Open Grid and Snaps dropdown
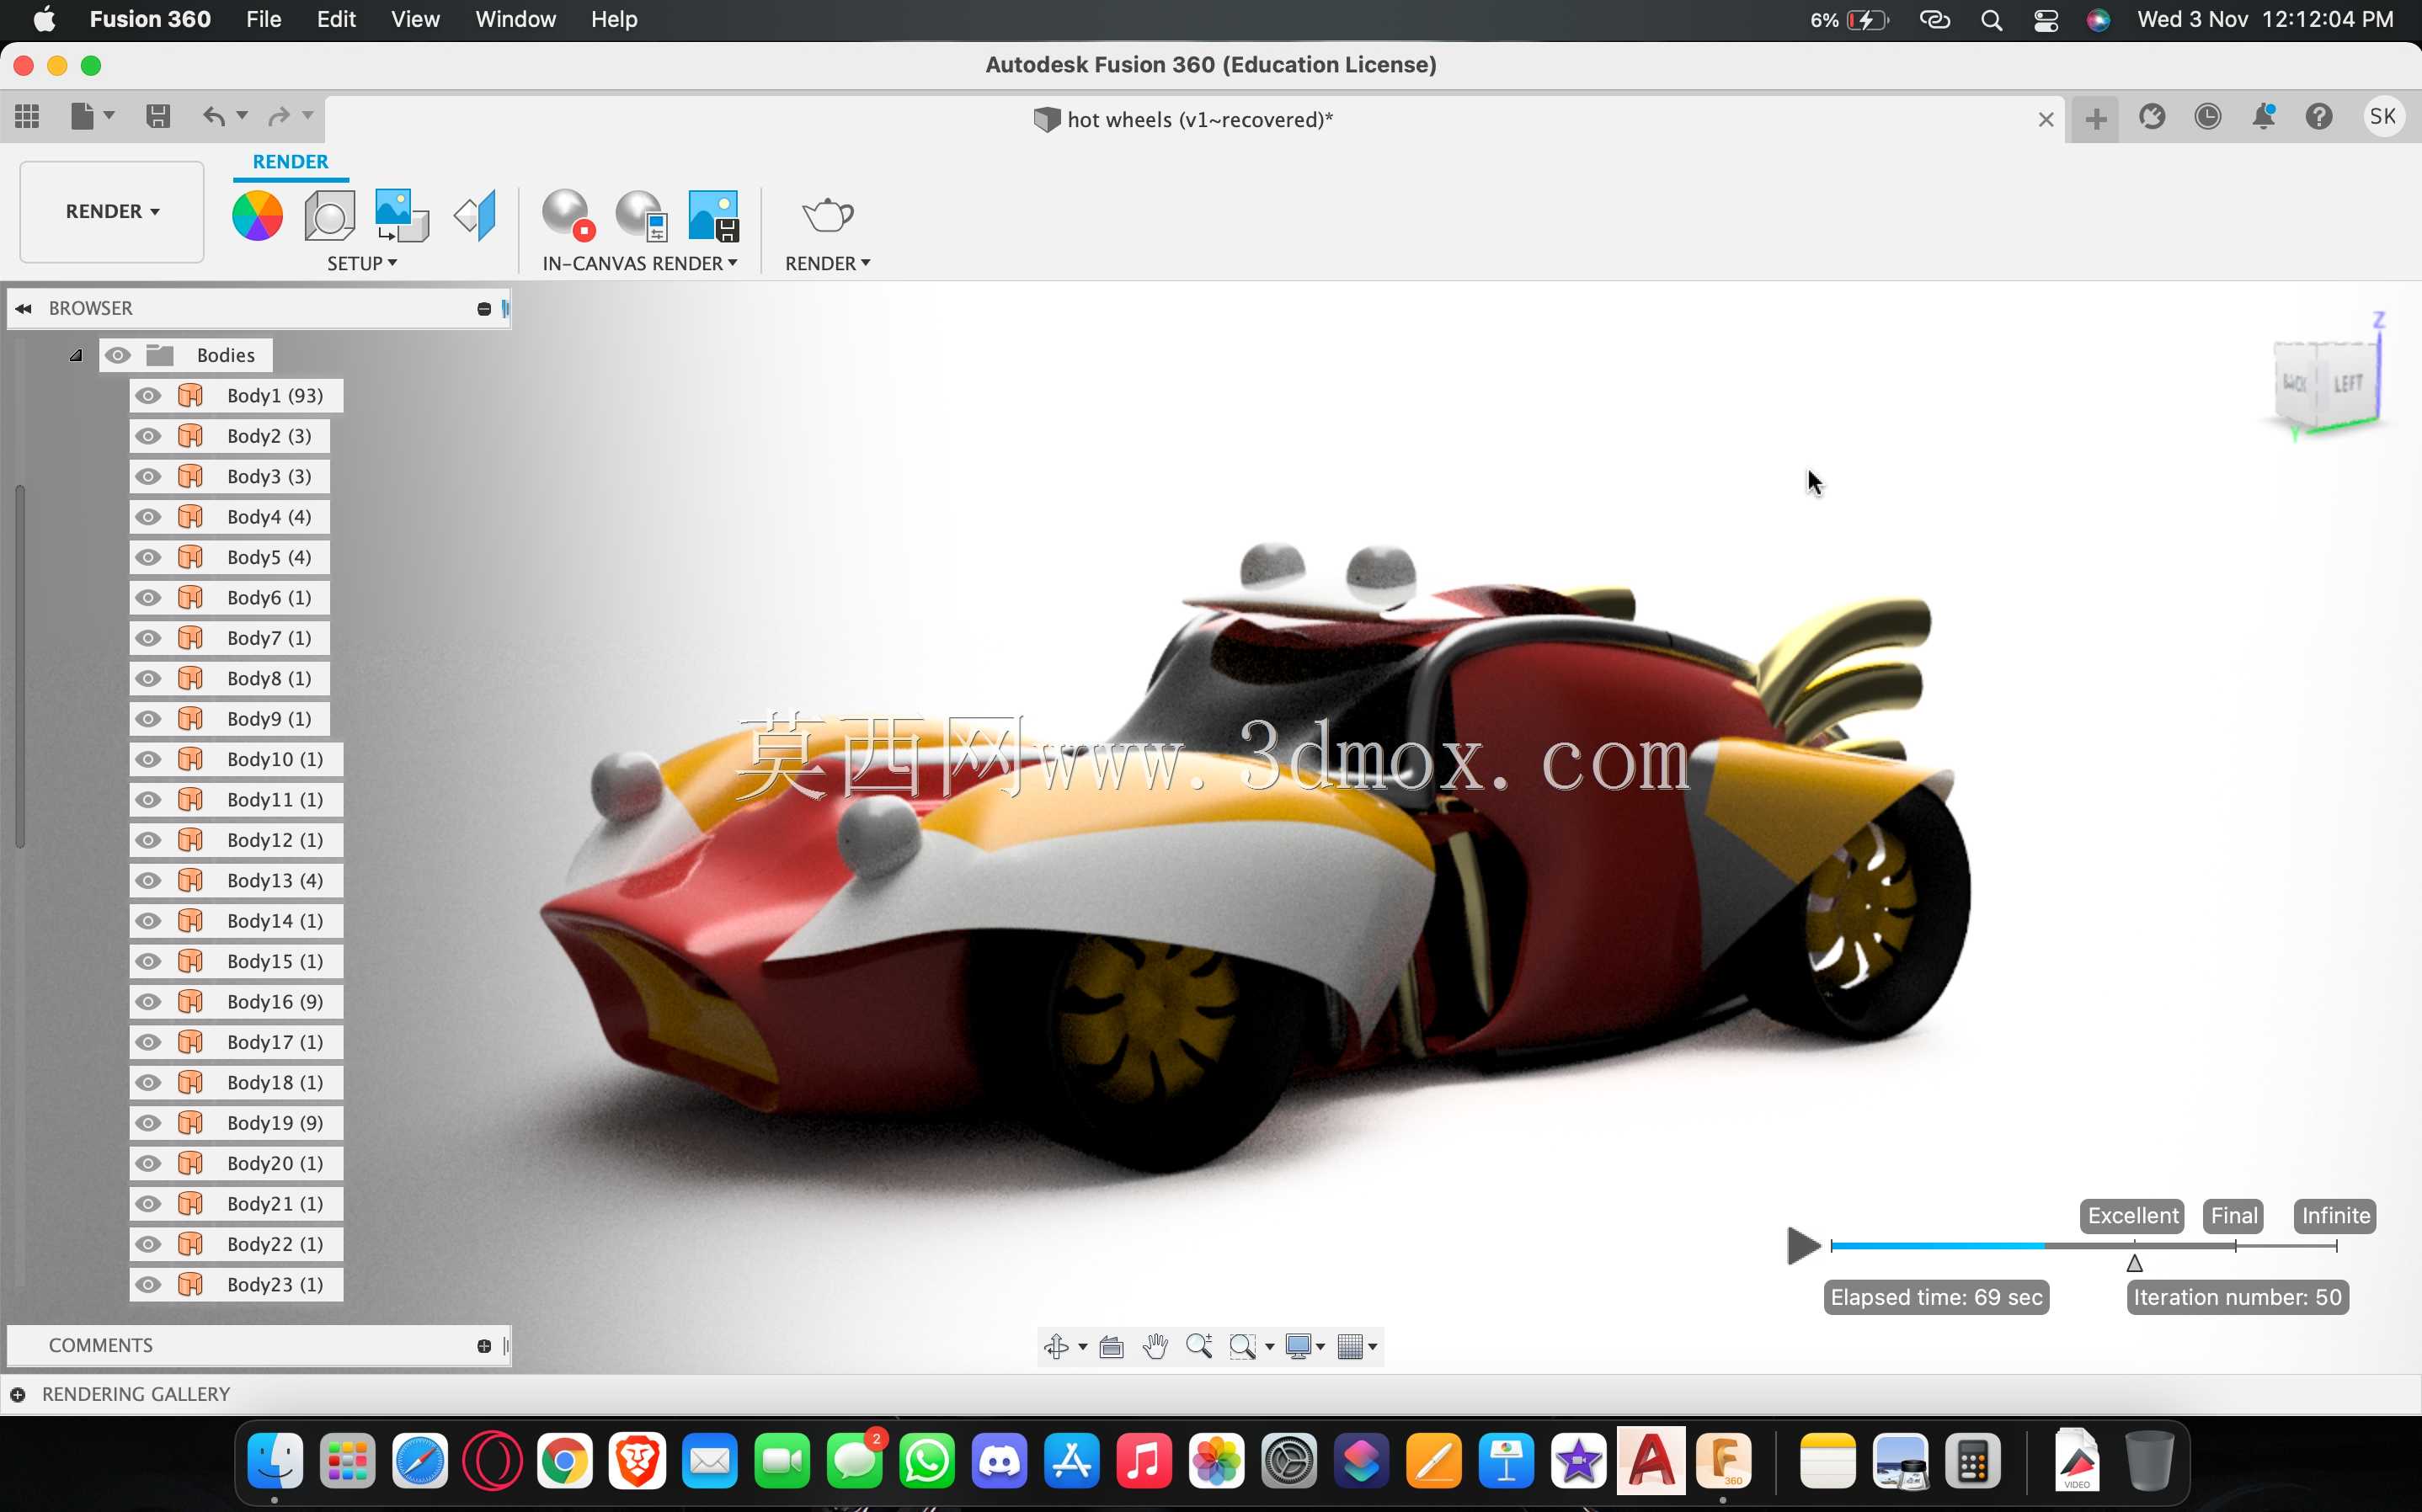 pyautogui.click(x=1357, y=1346)
